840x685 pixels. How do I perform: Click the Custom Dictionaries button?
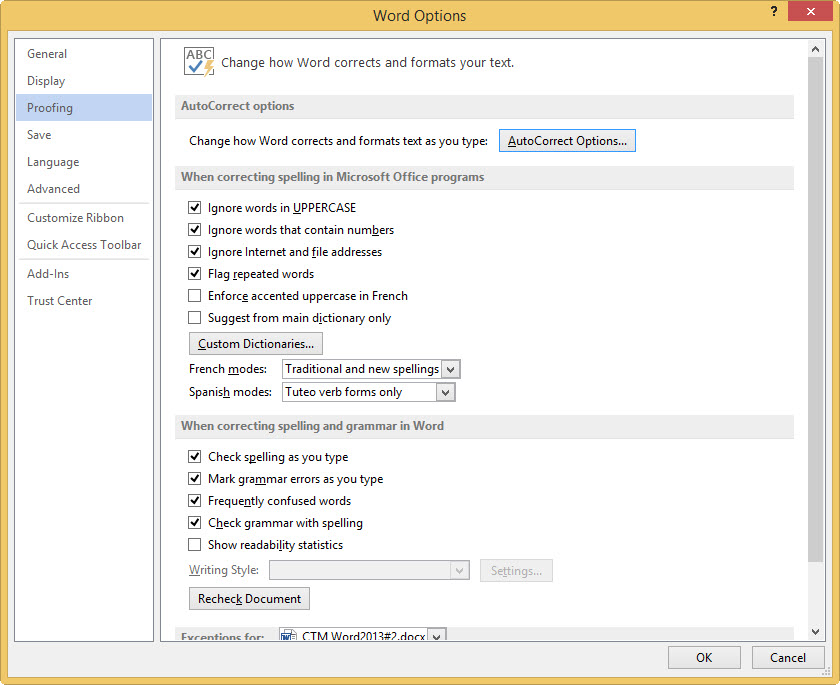[256, 344]
